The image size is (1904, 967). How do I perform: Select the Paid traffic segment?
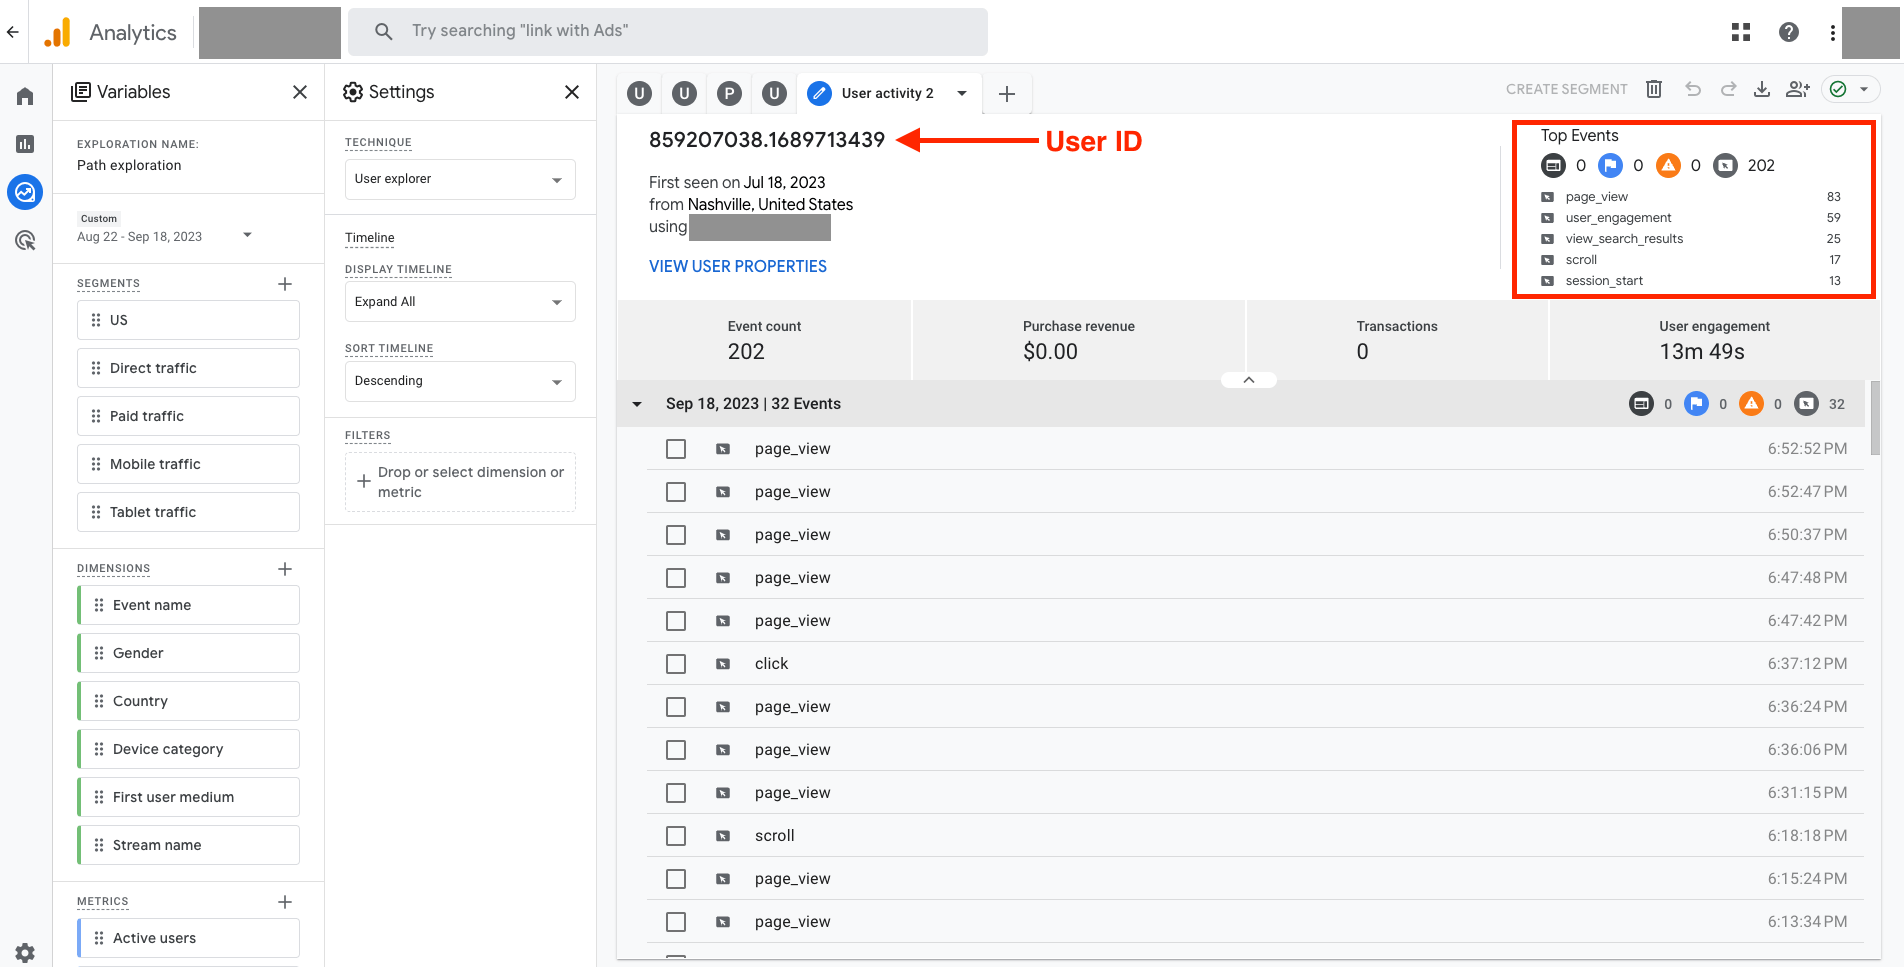tap(188, 416)
